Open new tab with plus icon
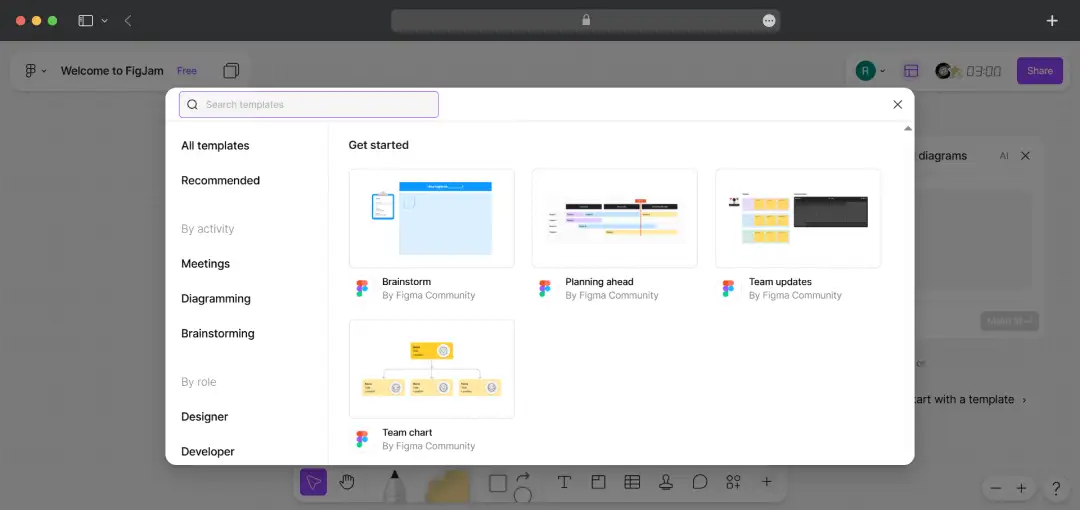This screenshot has width=1080, height=510. pyautogui.click(x=1052, y=21)
